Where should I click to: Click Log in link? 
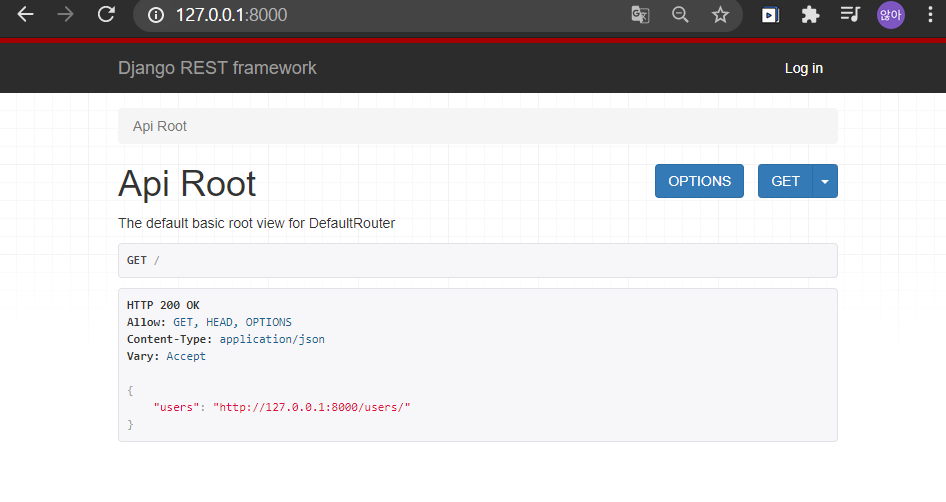804,68
